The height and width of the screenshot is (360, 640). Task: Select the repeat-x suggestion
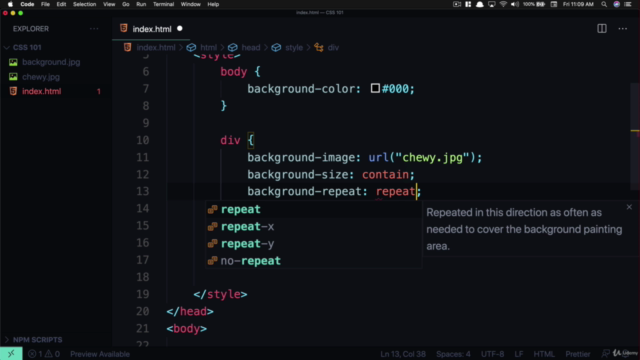(313, 227)
